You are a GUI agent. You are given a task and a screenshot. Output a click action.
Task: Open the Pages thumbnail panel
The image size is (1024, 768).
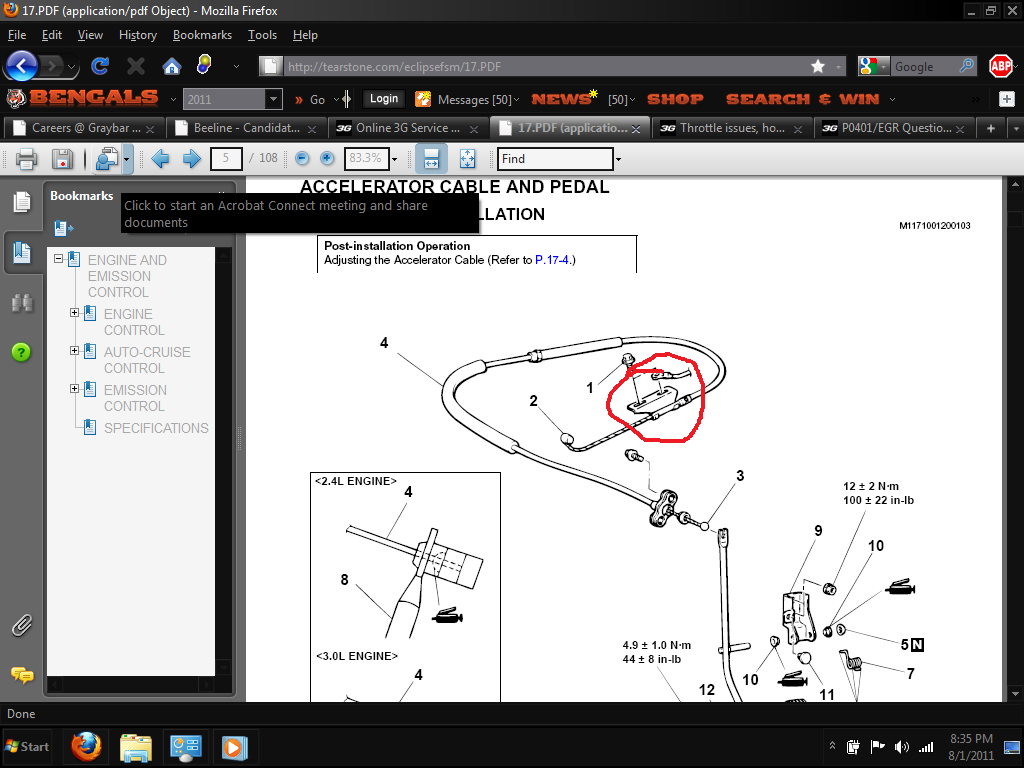21,203
